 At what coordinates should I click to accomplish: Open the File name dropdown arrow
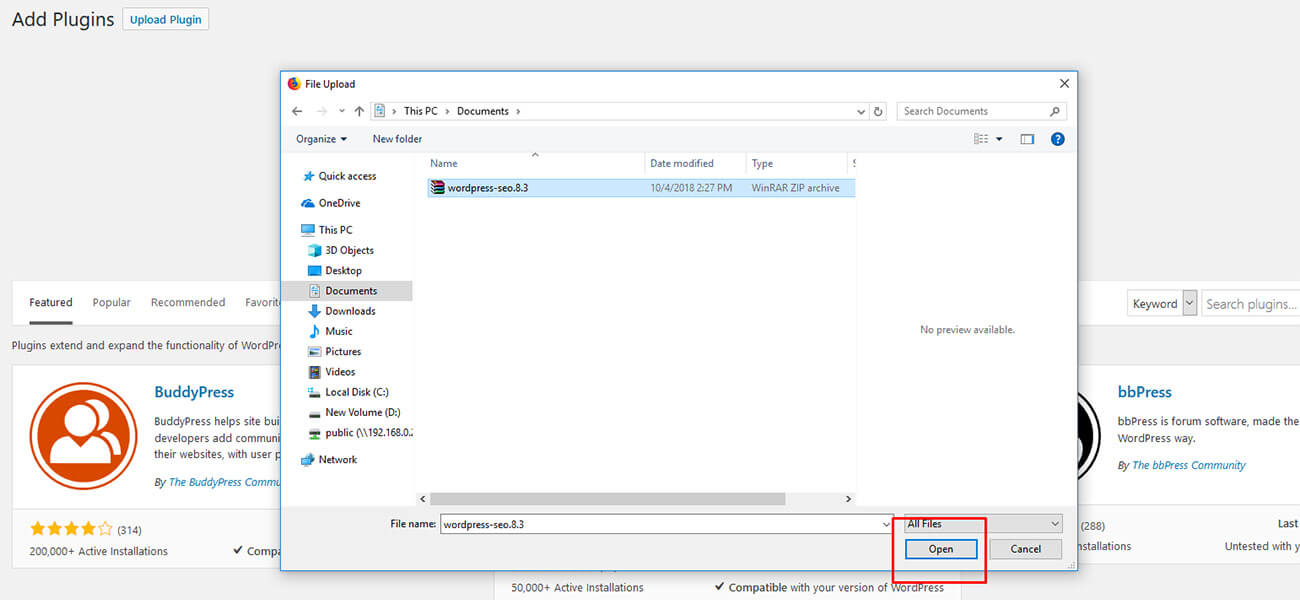click(886, 524)
